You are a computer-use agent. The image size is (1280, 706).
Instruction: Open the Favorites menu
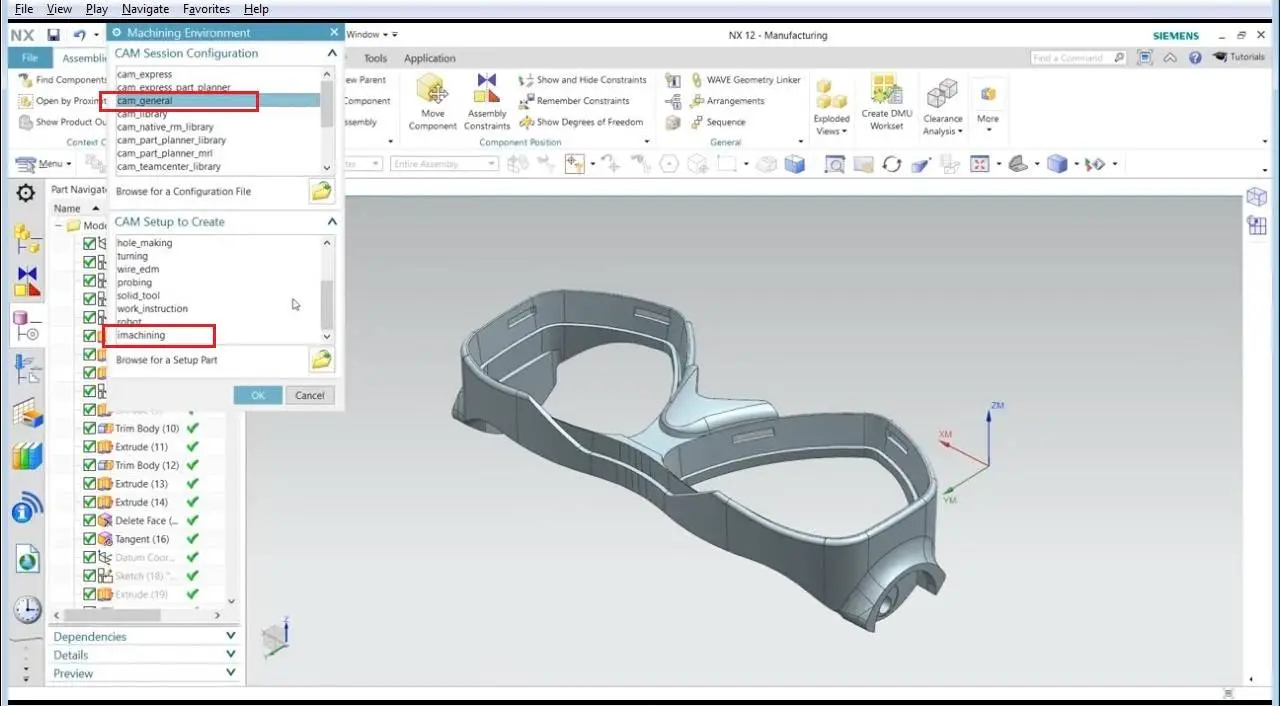pyautogui.click(x=206, y=9)
